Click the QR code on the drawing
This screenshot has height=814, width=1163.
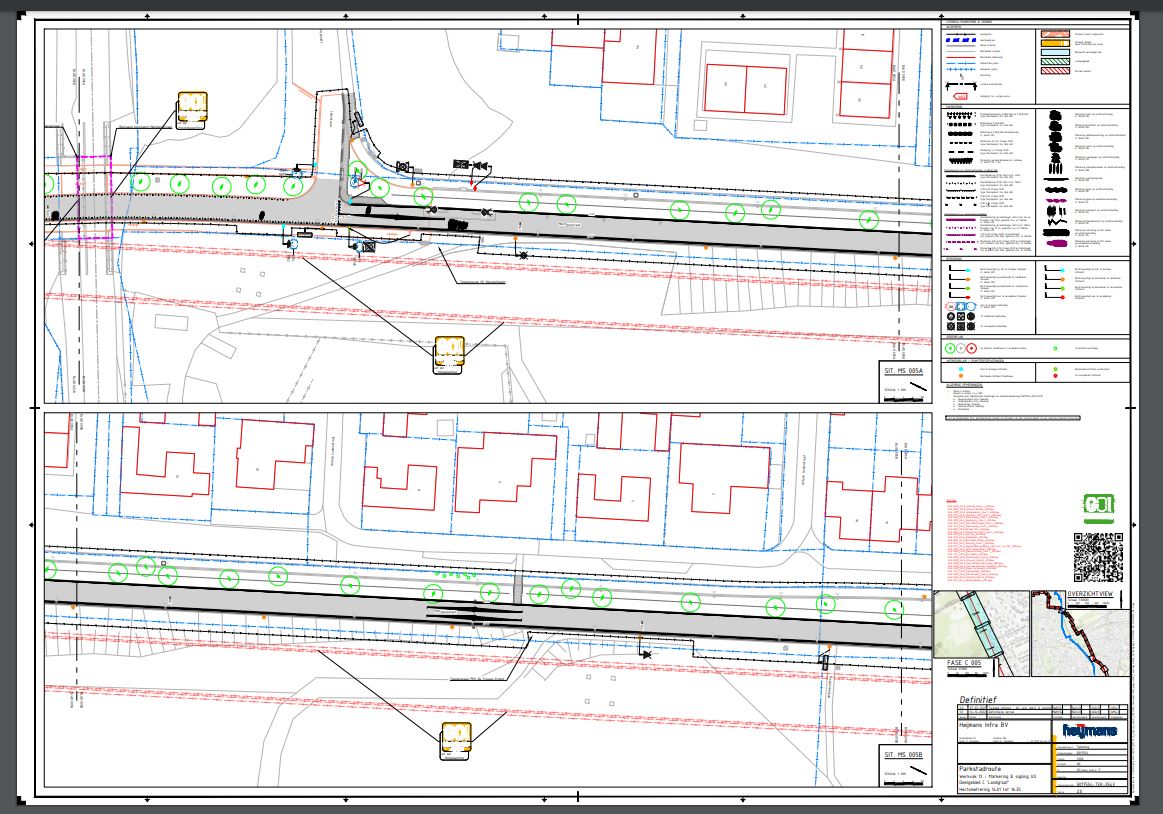pos(1097,557)
